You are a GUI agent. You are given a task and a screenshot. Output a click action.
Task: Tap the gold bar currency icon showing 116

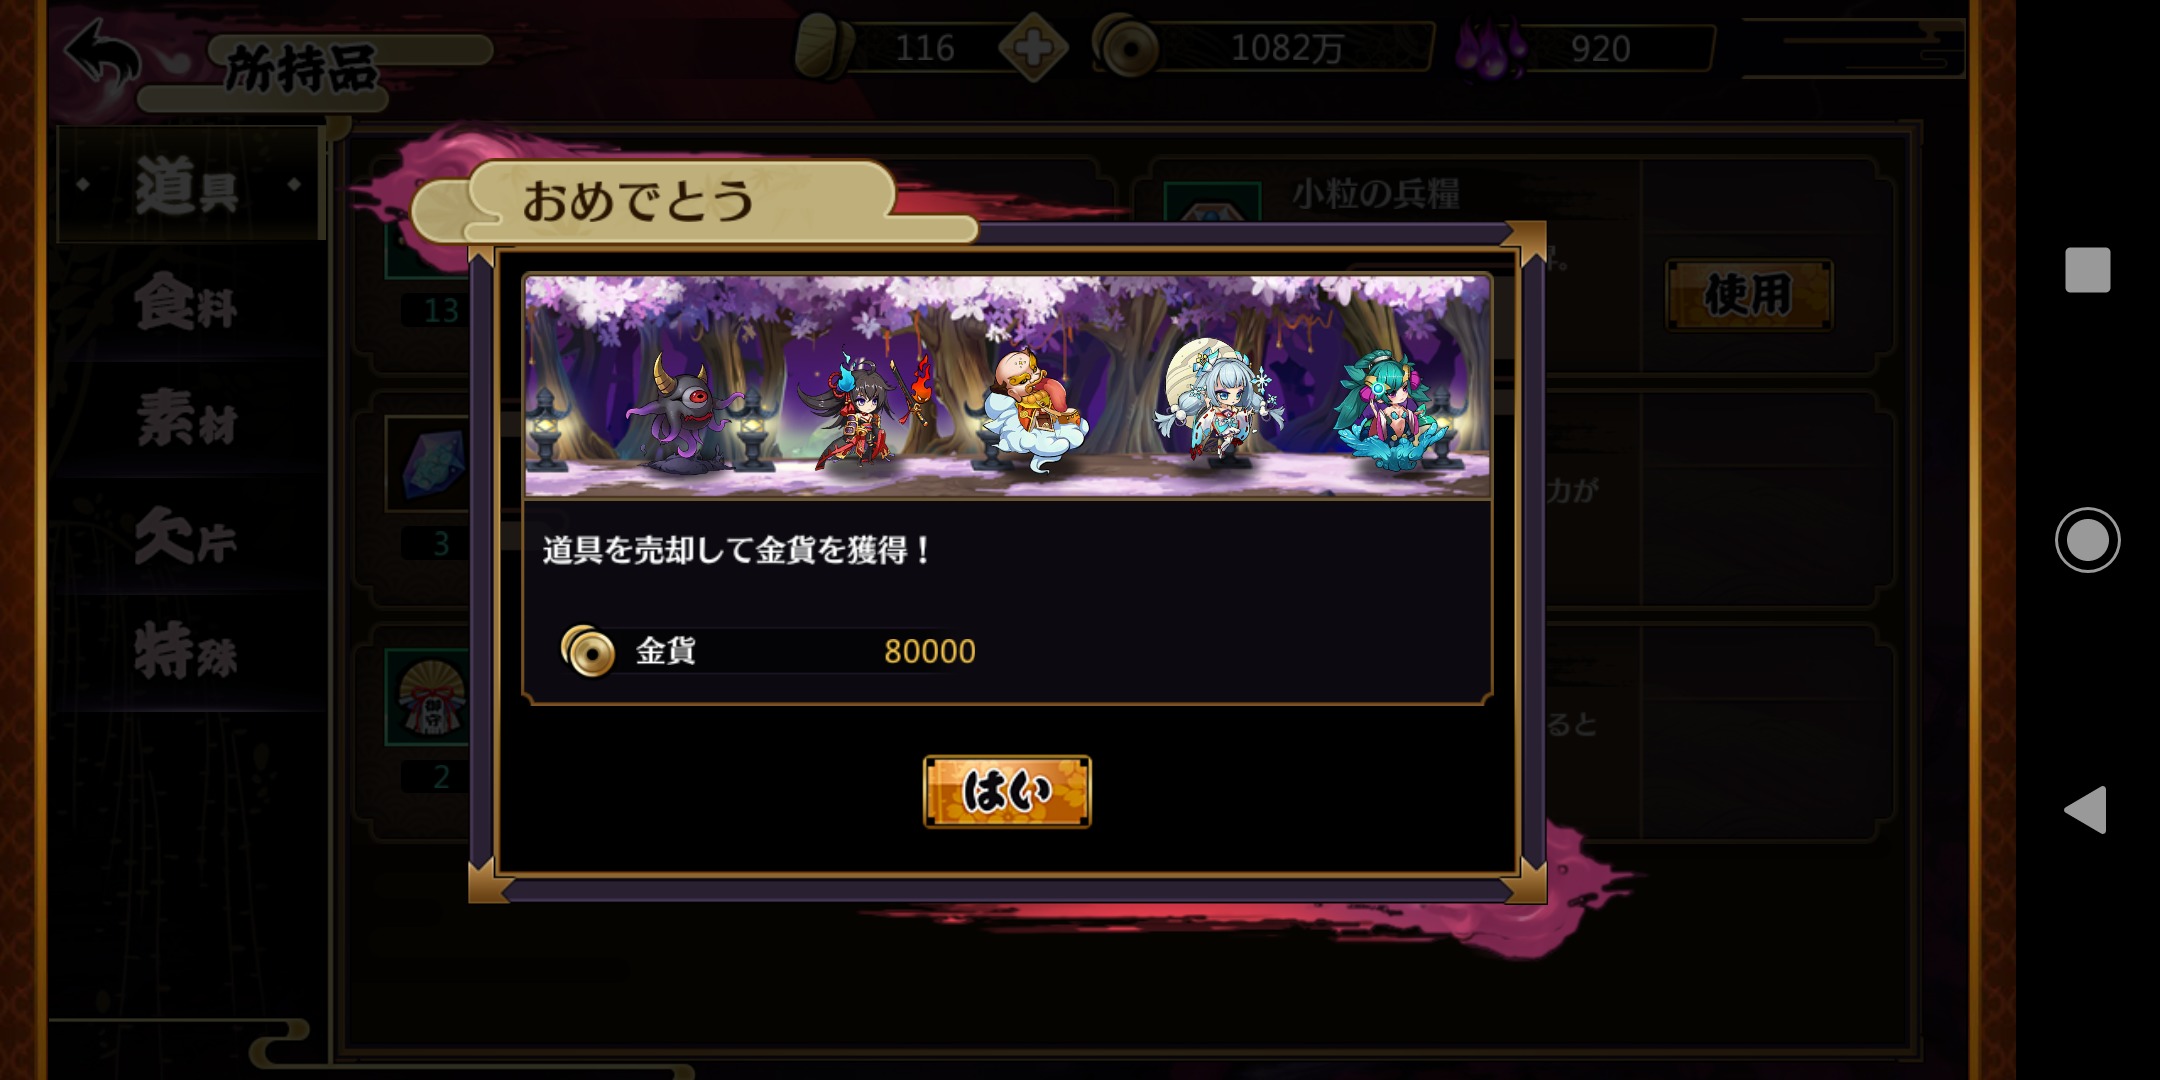click(x=823, y=46)
